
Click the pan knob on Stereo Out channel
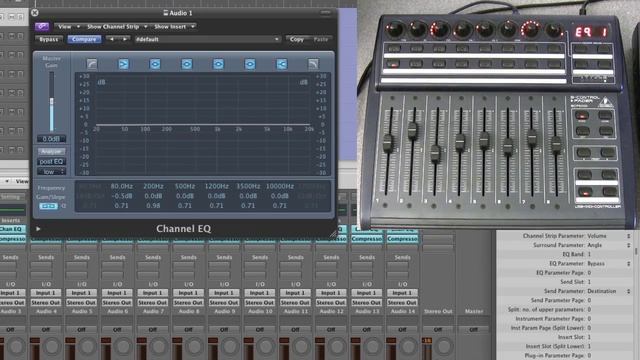444,347
